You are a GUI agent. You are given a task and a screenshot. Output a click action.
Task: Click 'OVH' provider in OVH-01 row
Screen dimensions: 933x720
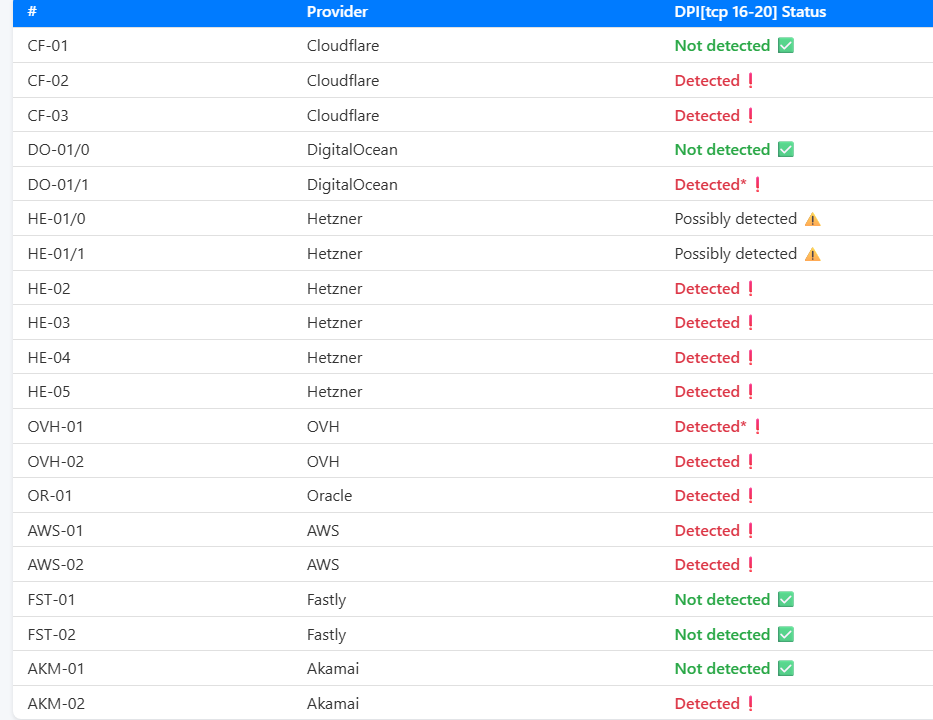point(323,427)
